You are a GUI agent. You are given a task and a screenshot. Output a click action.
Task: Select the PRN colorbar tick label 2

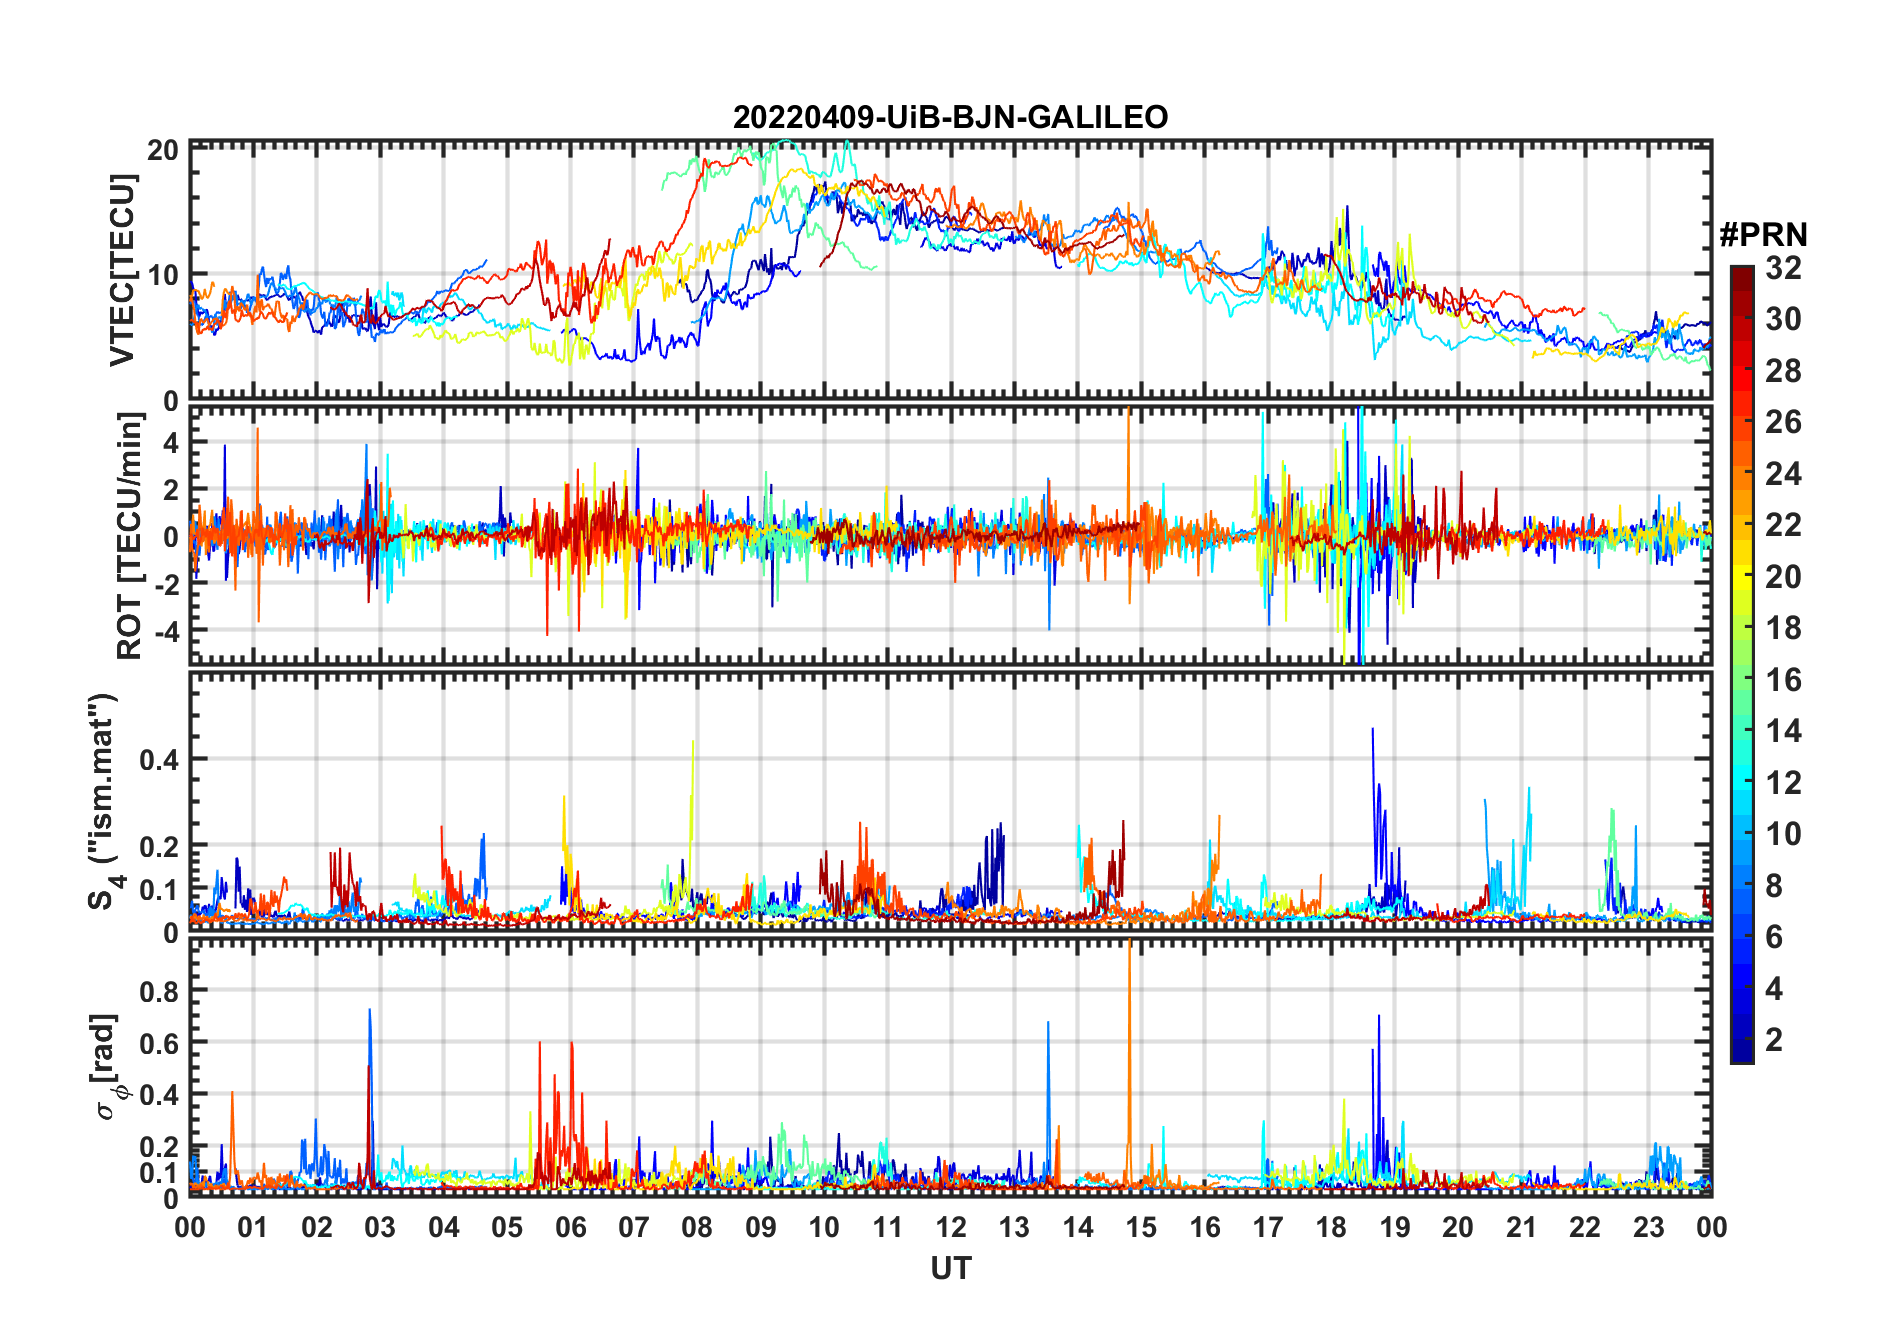[1774, 1040]
